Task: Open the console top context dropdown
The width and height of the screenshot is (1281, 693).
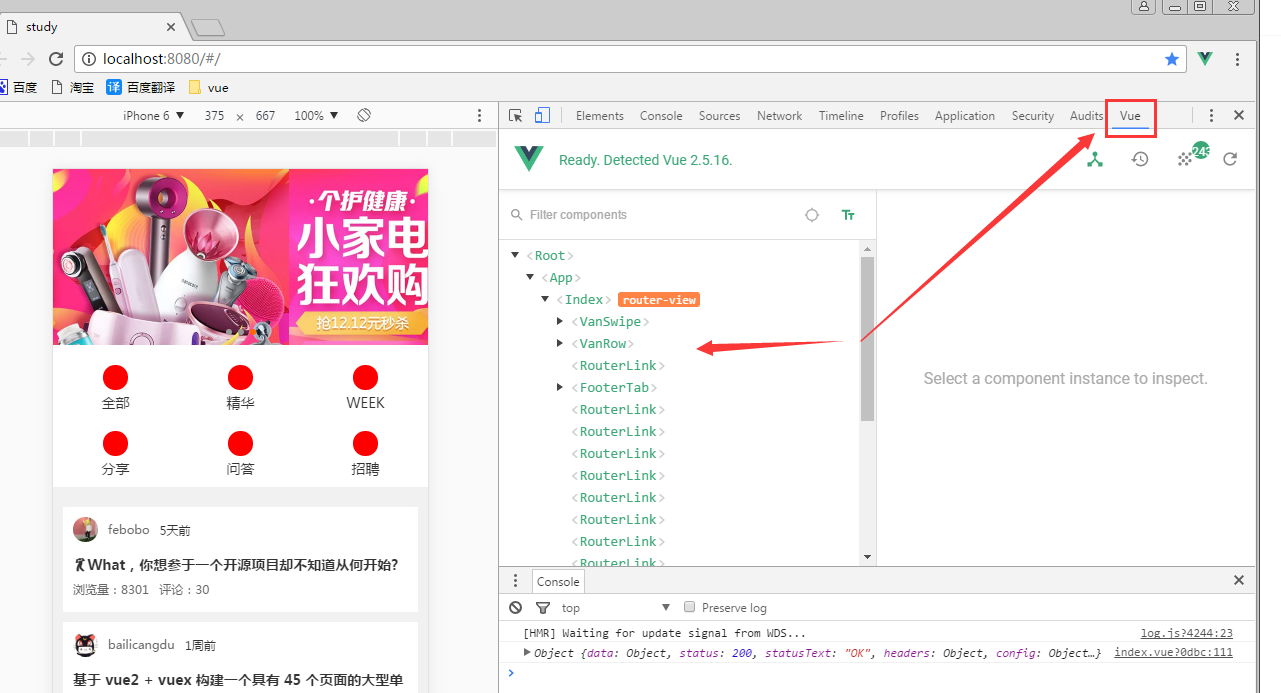Action: point(615,607)
